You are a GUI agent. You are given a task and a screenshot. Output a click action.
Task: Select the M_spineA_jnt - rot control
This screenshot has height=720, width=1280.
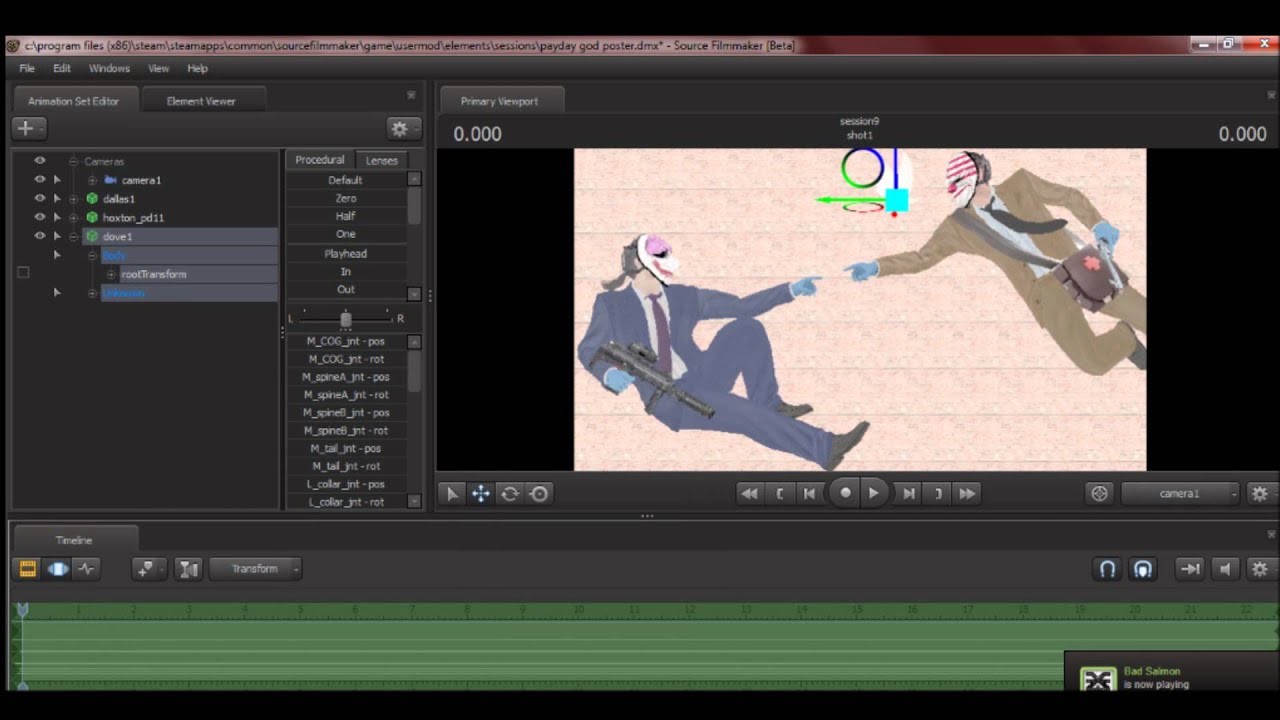345,395
